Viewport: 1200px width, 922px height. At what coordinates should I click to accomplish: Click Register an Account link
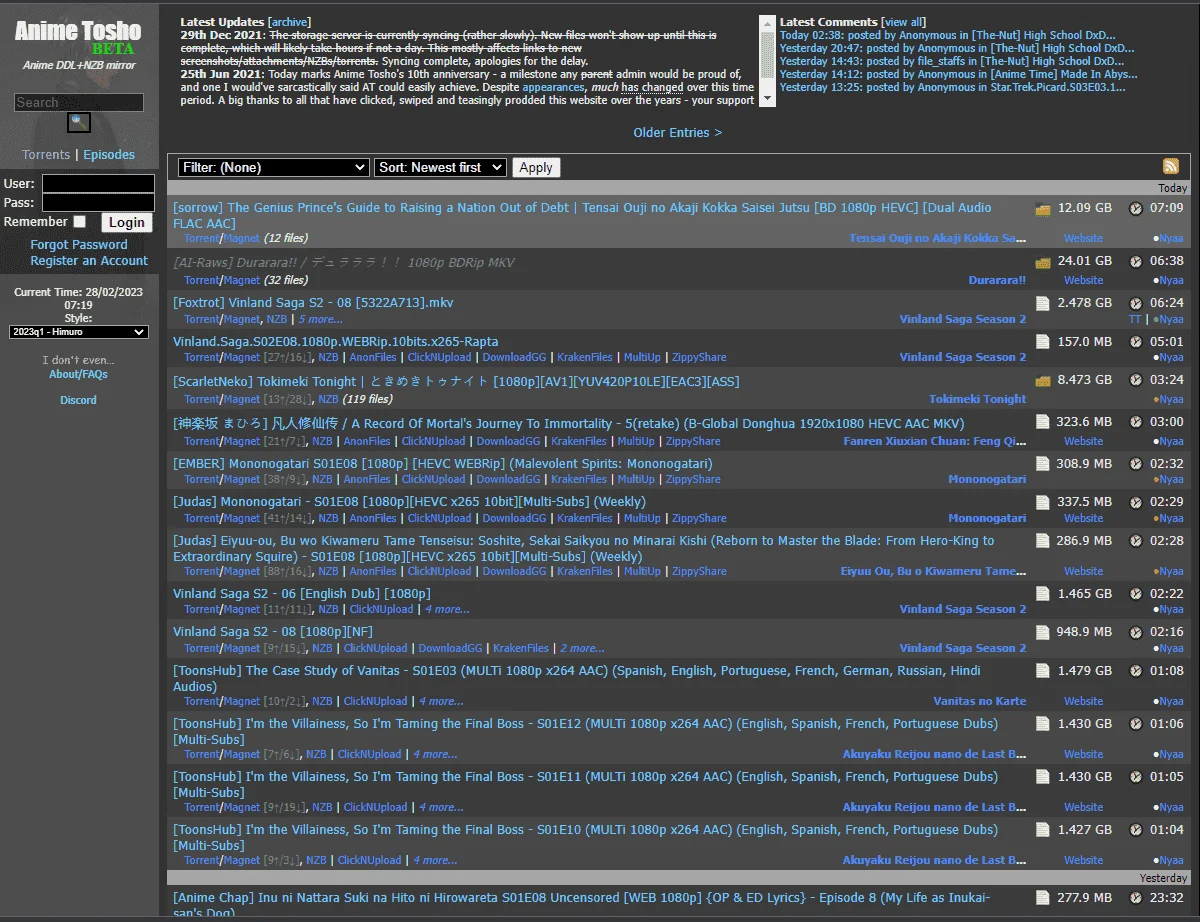pos(89,261)
